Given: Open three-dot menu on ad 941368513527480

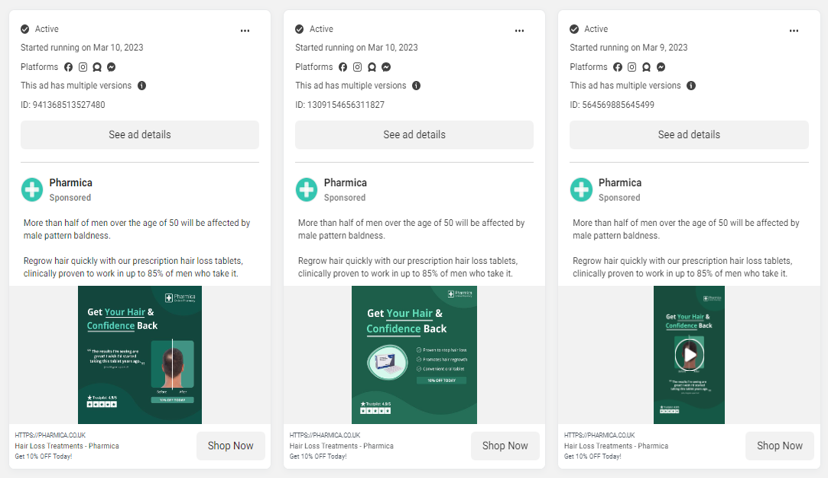Looking at the screenshot, I should (245, 31).
